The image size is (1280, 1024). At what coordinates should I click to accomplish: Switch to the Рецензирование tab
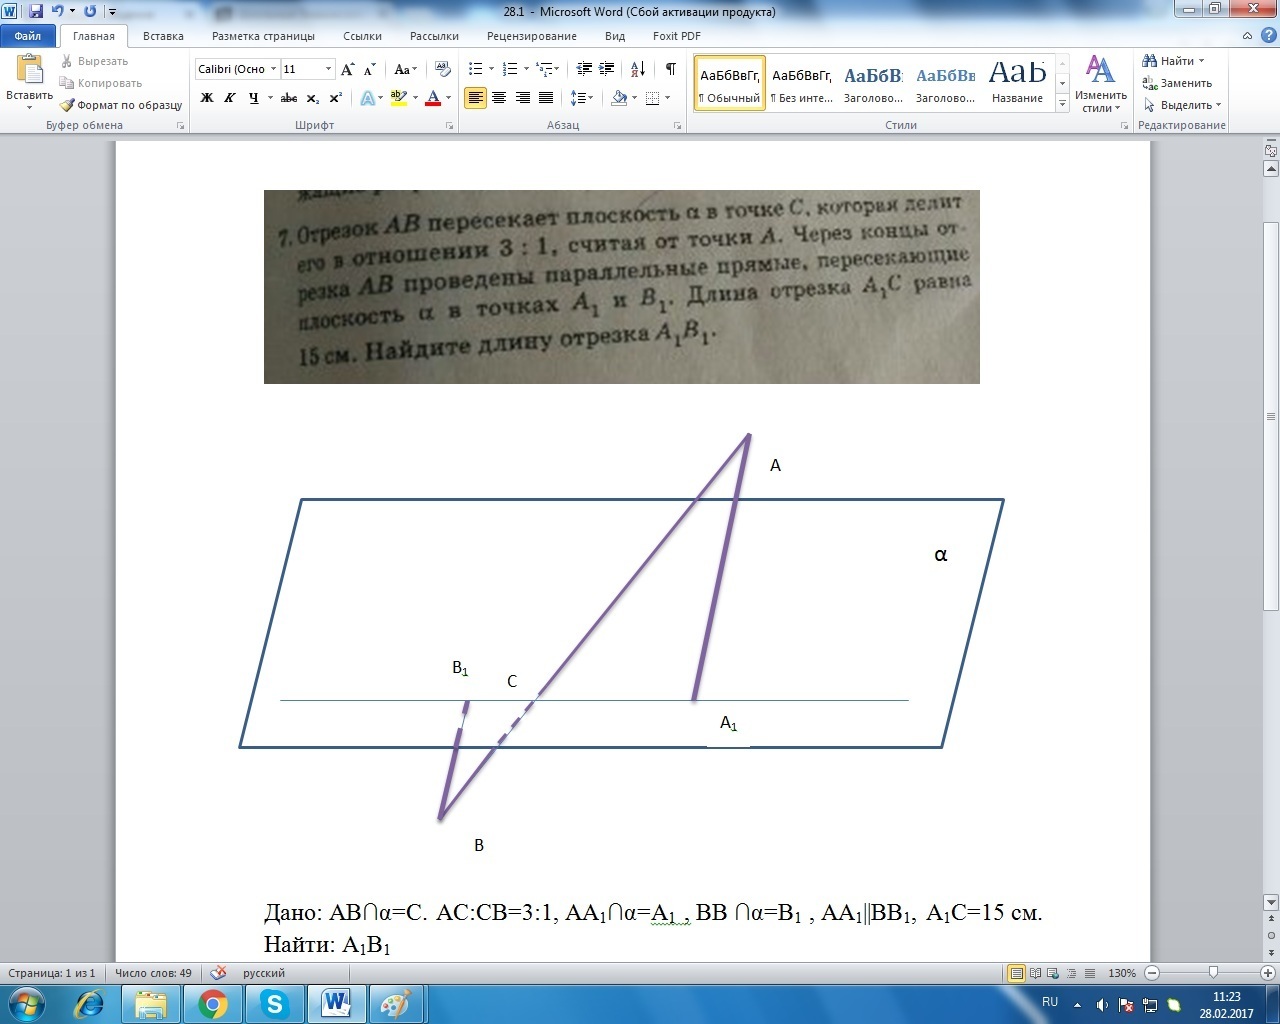click(532, 36)
